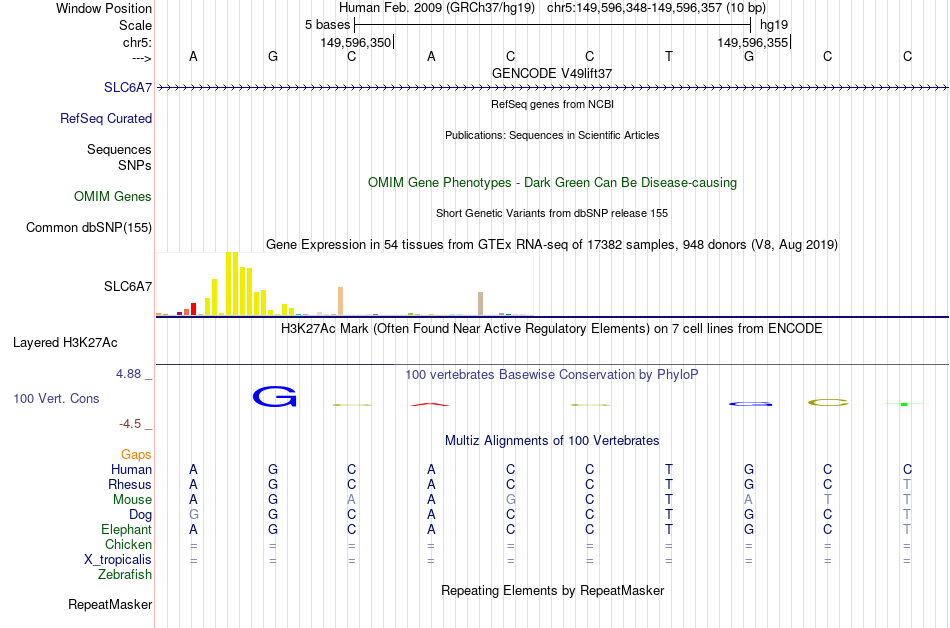This screenshot has width=950, height=628.
Task: Click the chr5 base position label
Action: [137, 42]
